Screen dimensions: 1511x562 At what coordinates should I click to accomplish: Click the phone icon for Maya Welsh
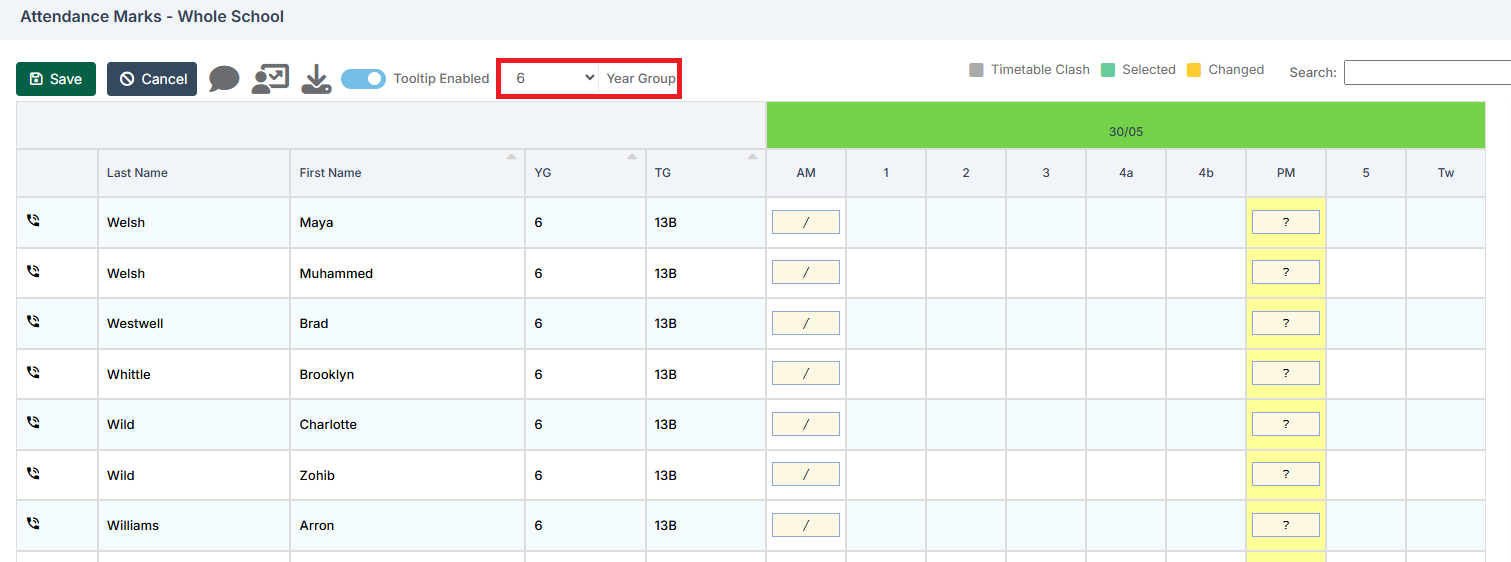coord(33,222)
